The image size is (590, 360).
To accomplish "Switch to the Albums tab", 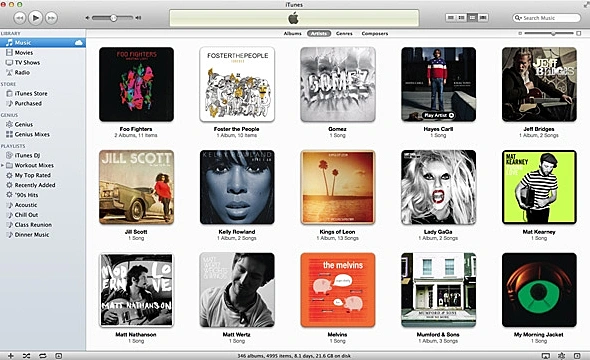I will (x=292, y=33).
